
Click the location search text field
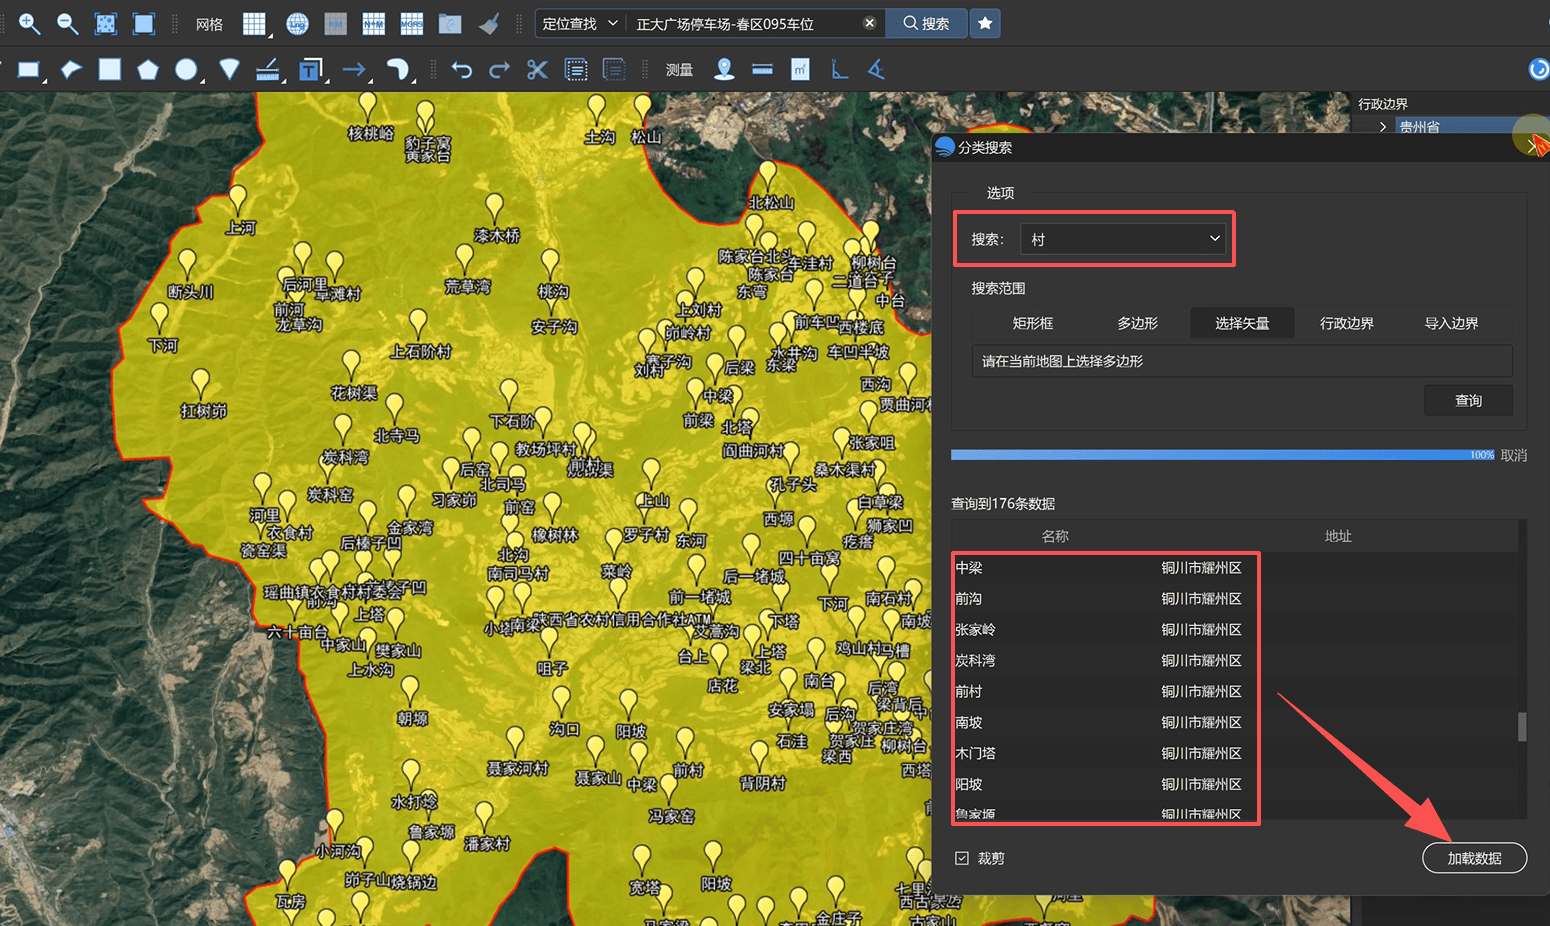click(744, 23)
